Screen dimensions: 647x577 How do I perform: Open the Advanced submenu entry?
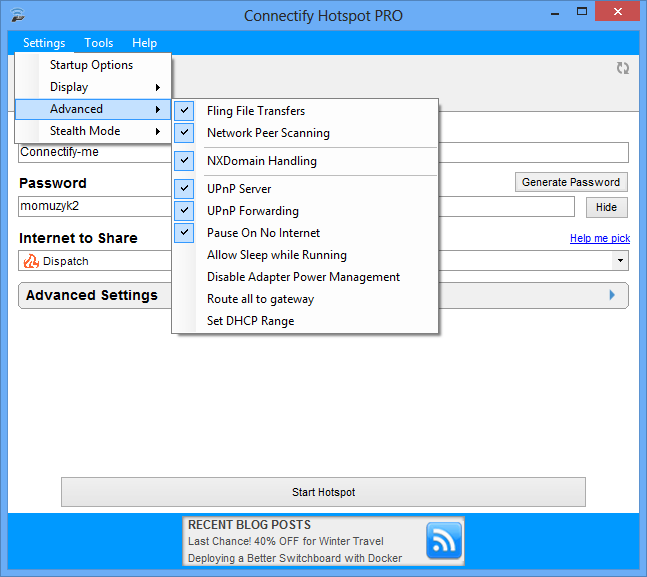(x=93, y=109)
